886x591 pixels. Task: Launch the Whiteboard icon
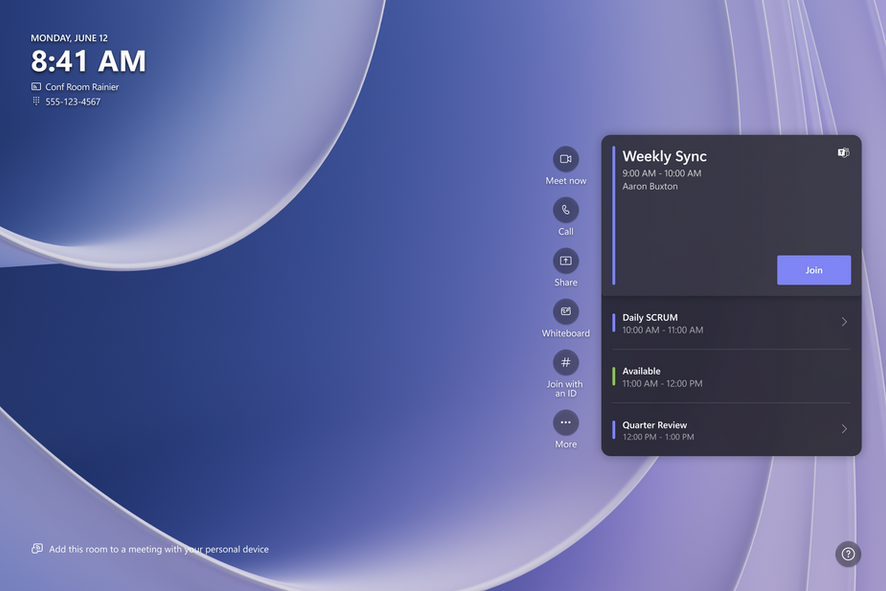566,312
